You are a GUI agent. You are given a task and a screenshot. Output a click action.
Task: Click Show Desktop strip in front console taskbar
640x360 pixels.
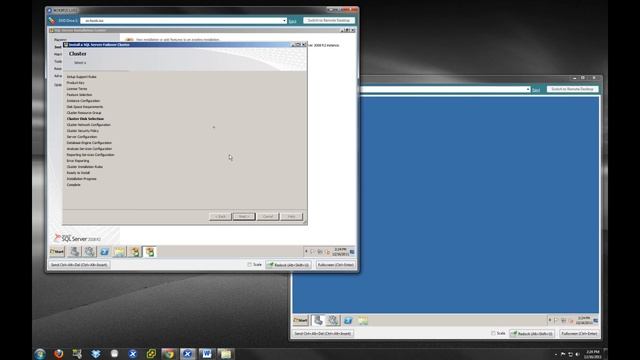click(x=352, y=252)
